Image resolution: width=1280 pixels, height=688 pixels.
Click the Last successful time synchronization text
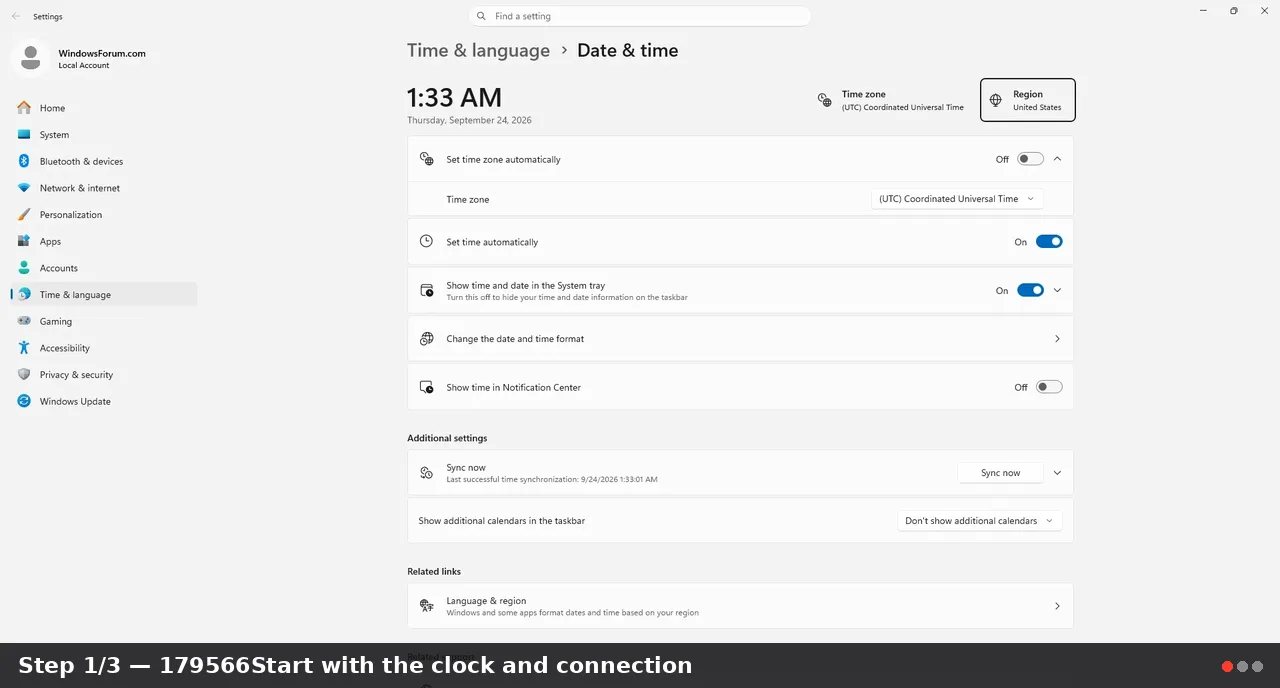[552, 480]
